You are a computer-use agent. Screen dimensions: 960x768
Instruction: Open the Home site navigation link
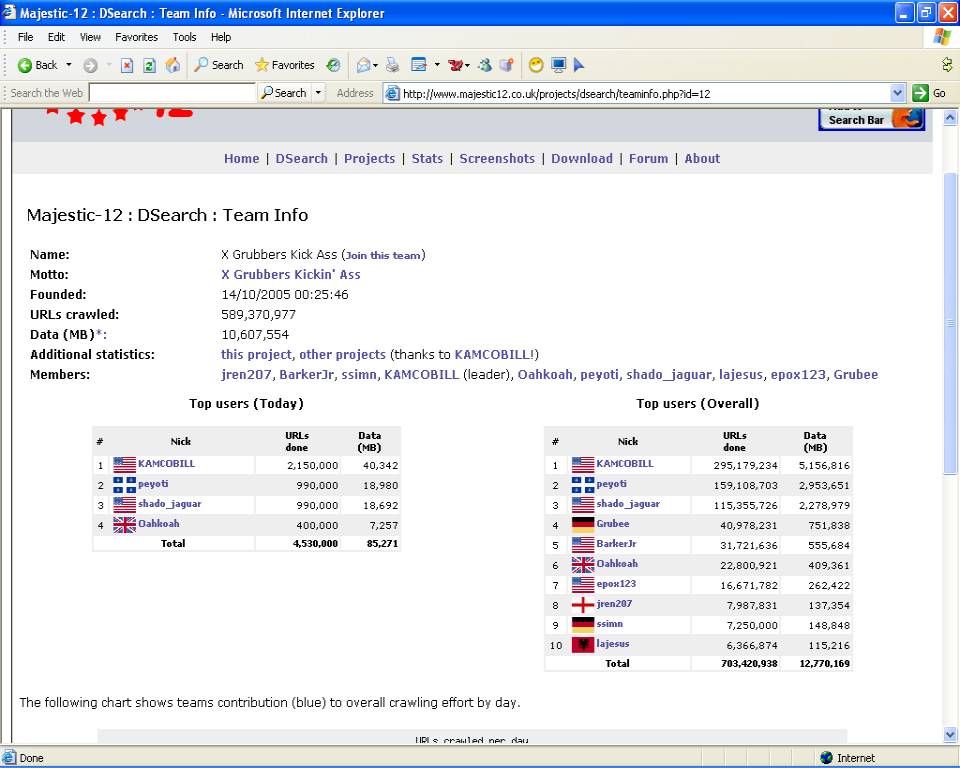point(241,159)
